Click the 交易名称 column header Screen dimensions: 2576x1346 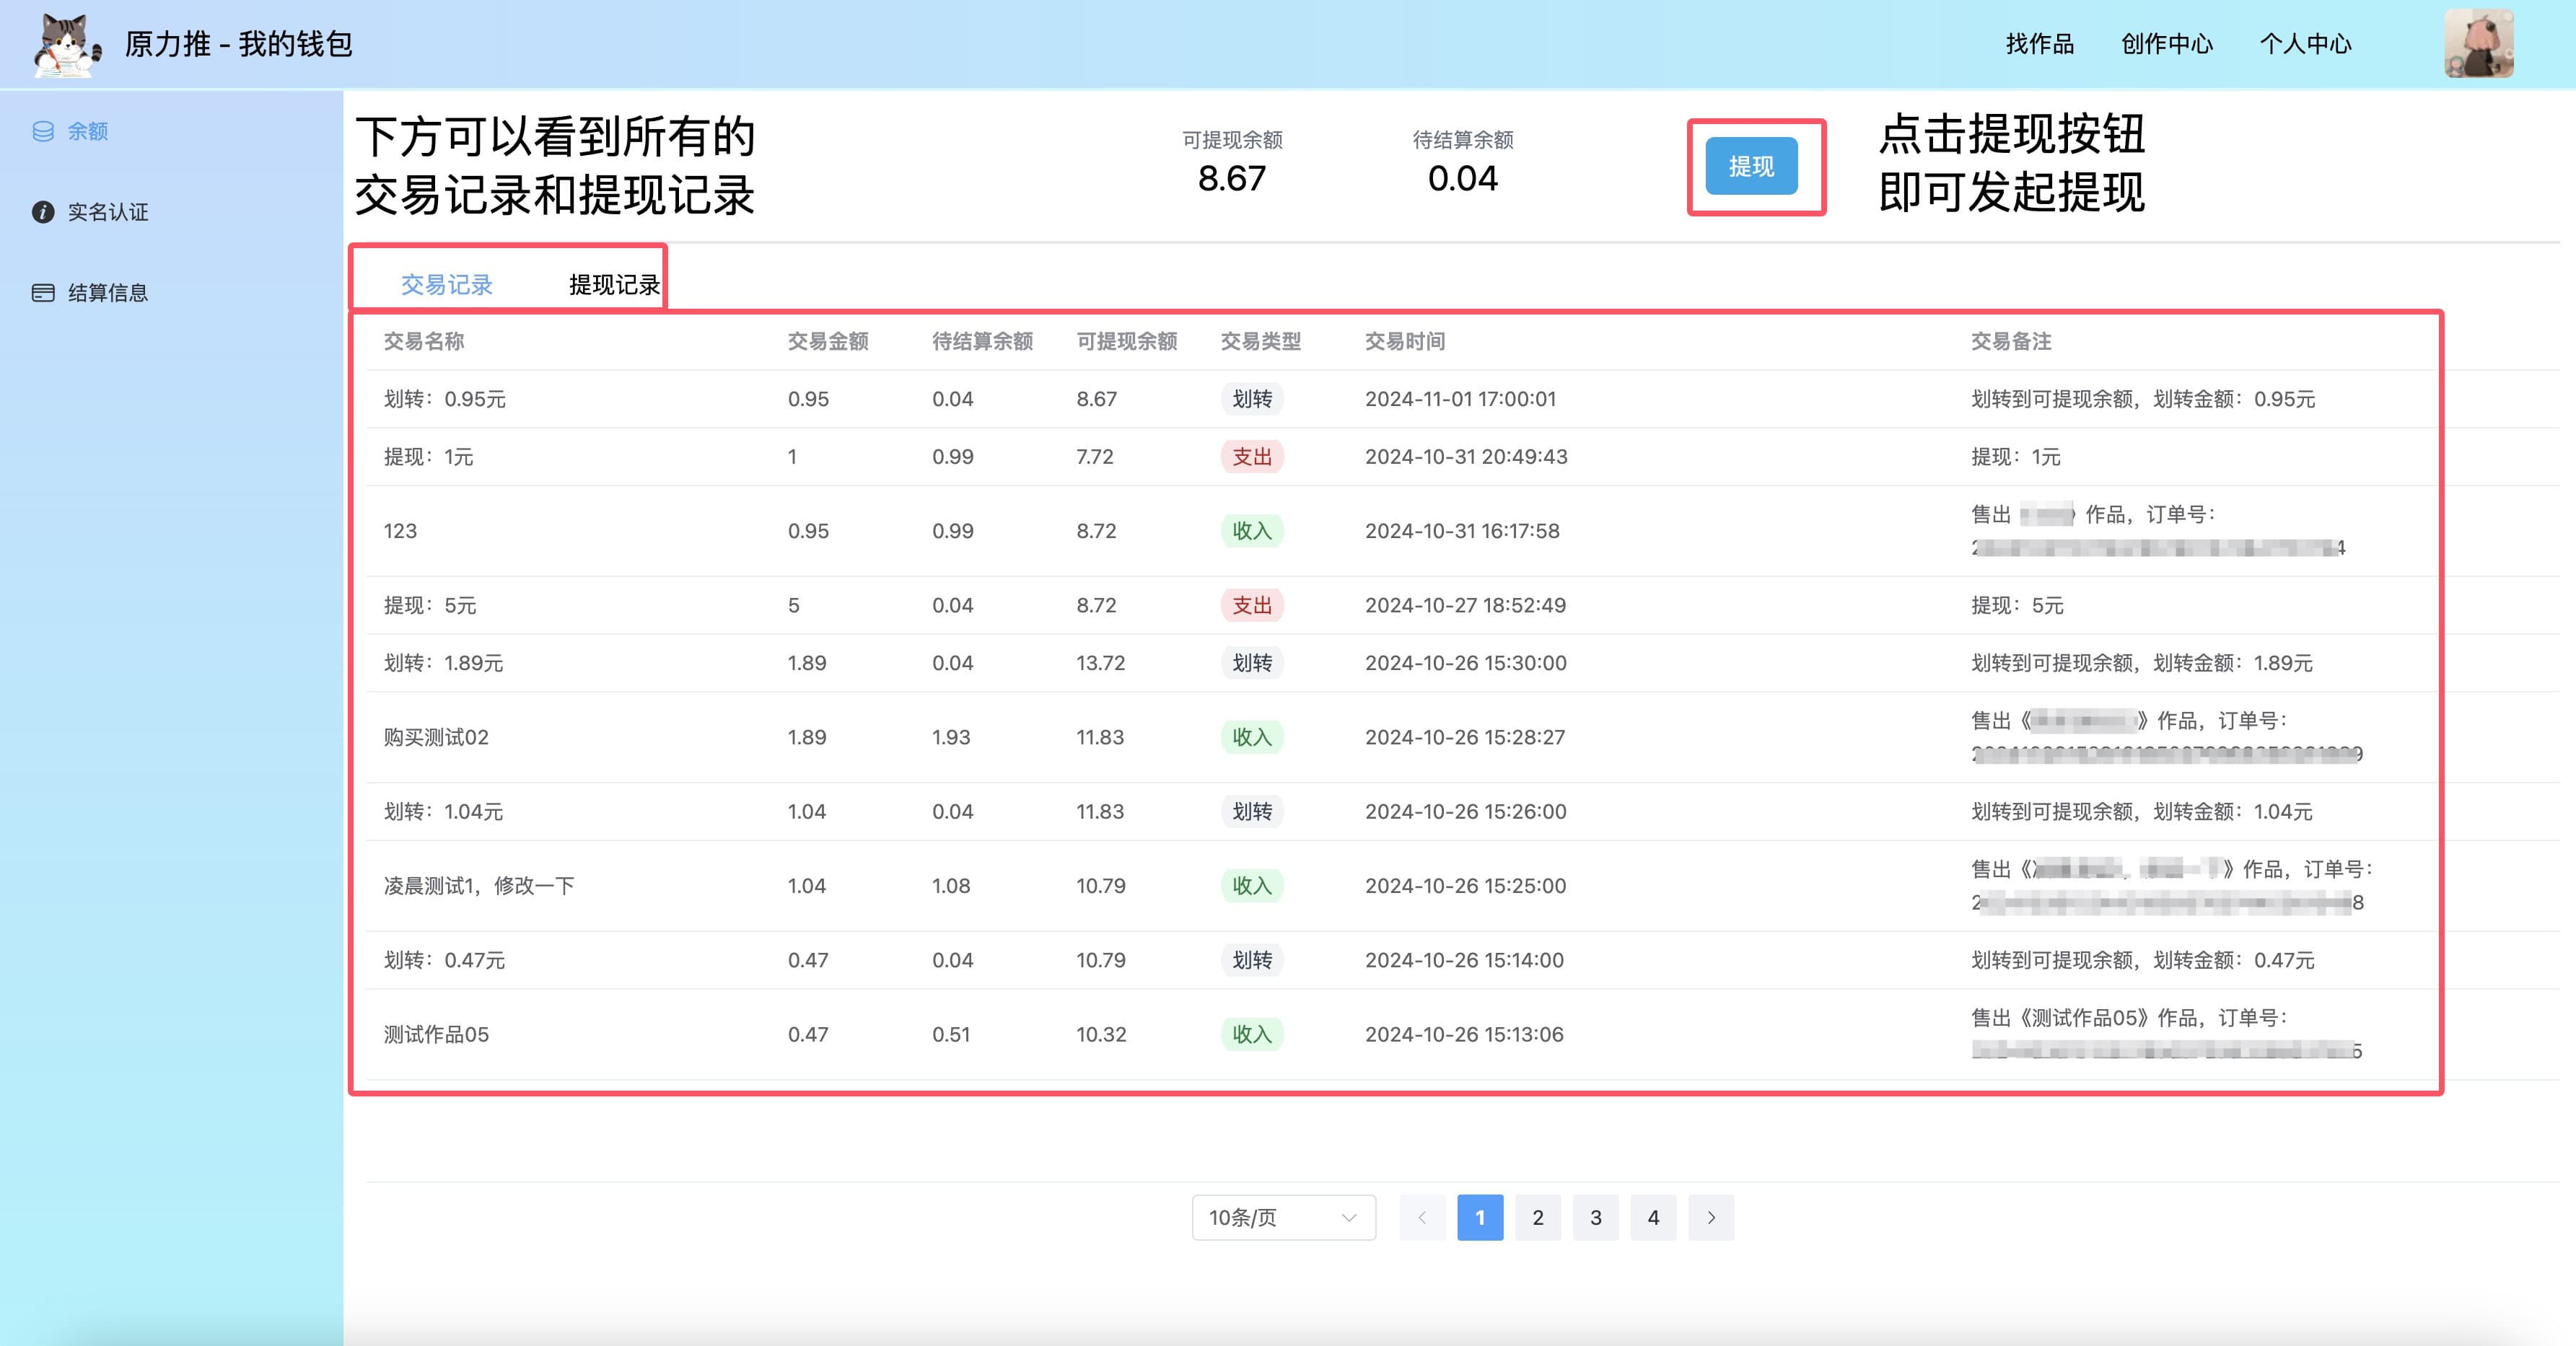424,341
